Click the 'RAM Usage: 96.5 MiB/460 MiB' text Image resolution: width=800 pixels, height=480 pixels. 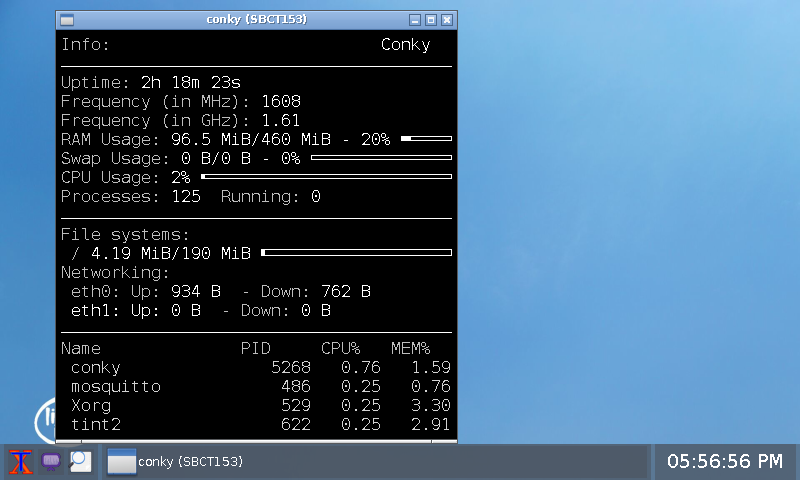tap(196, 139)
